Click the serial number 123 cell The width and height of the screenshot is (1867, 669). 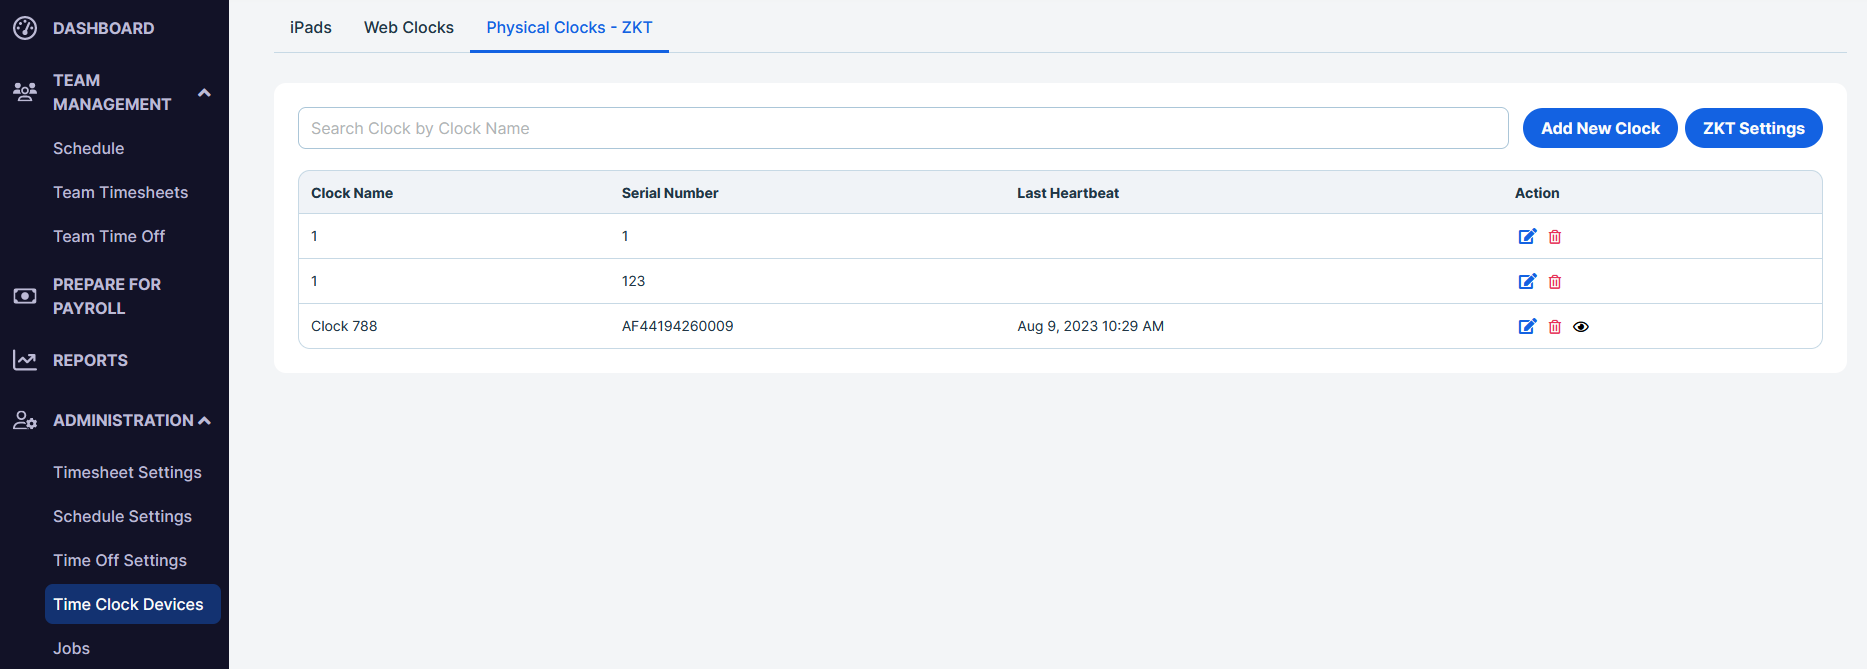pyautogui.click(x=633, y=281)
